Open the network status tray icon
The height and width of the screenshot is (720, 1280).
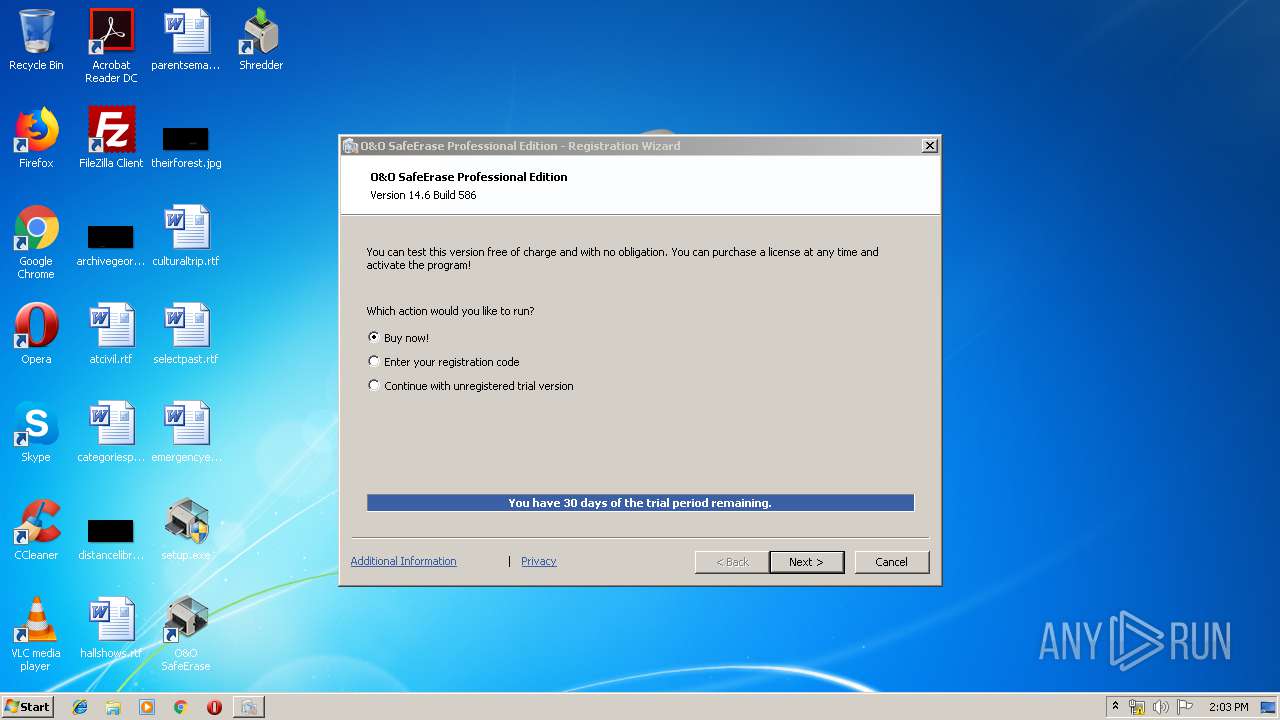(1137, 707)
